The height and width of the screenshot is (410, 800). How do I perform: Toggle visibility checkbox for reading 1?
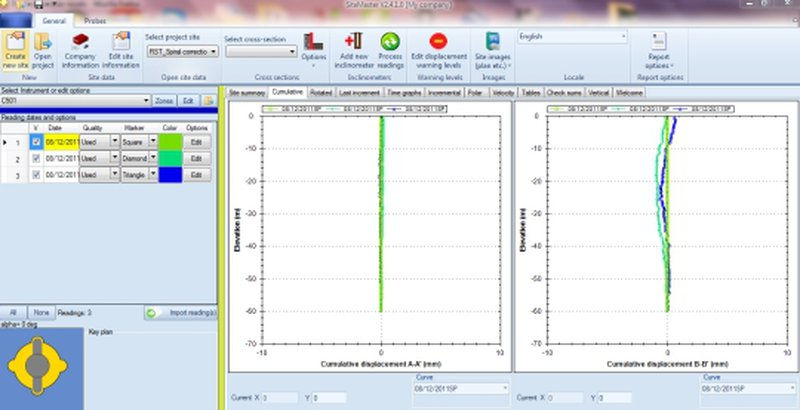click(x=36, y=142)
